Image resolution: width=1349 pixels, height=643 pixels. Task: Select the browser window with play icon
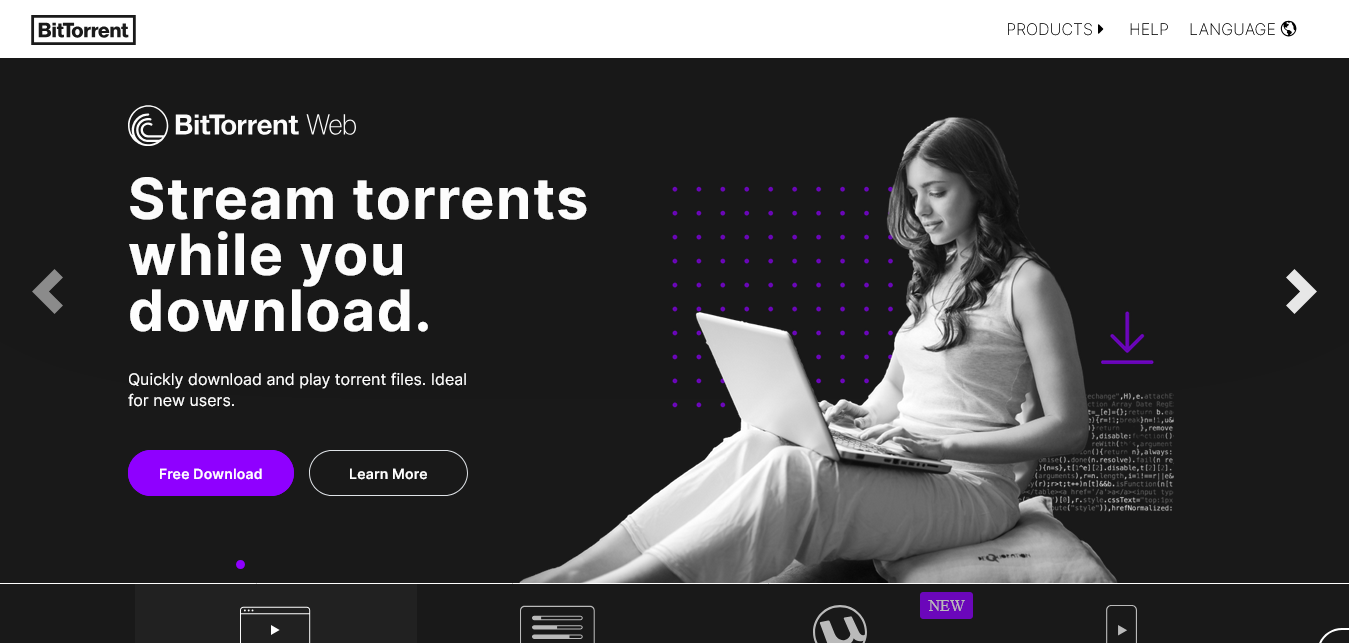(275, 625)
